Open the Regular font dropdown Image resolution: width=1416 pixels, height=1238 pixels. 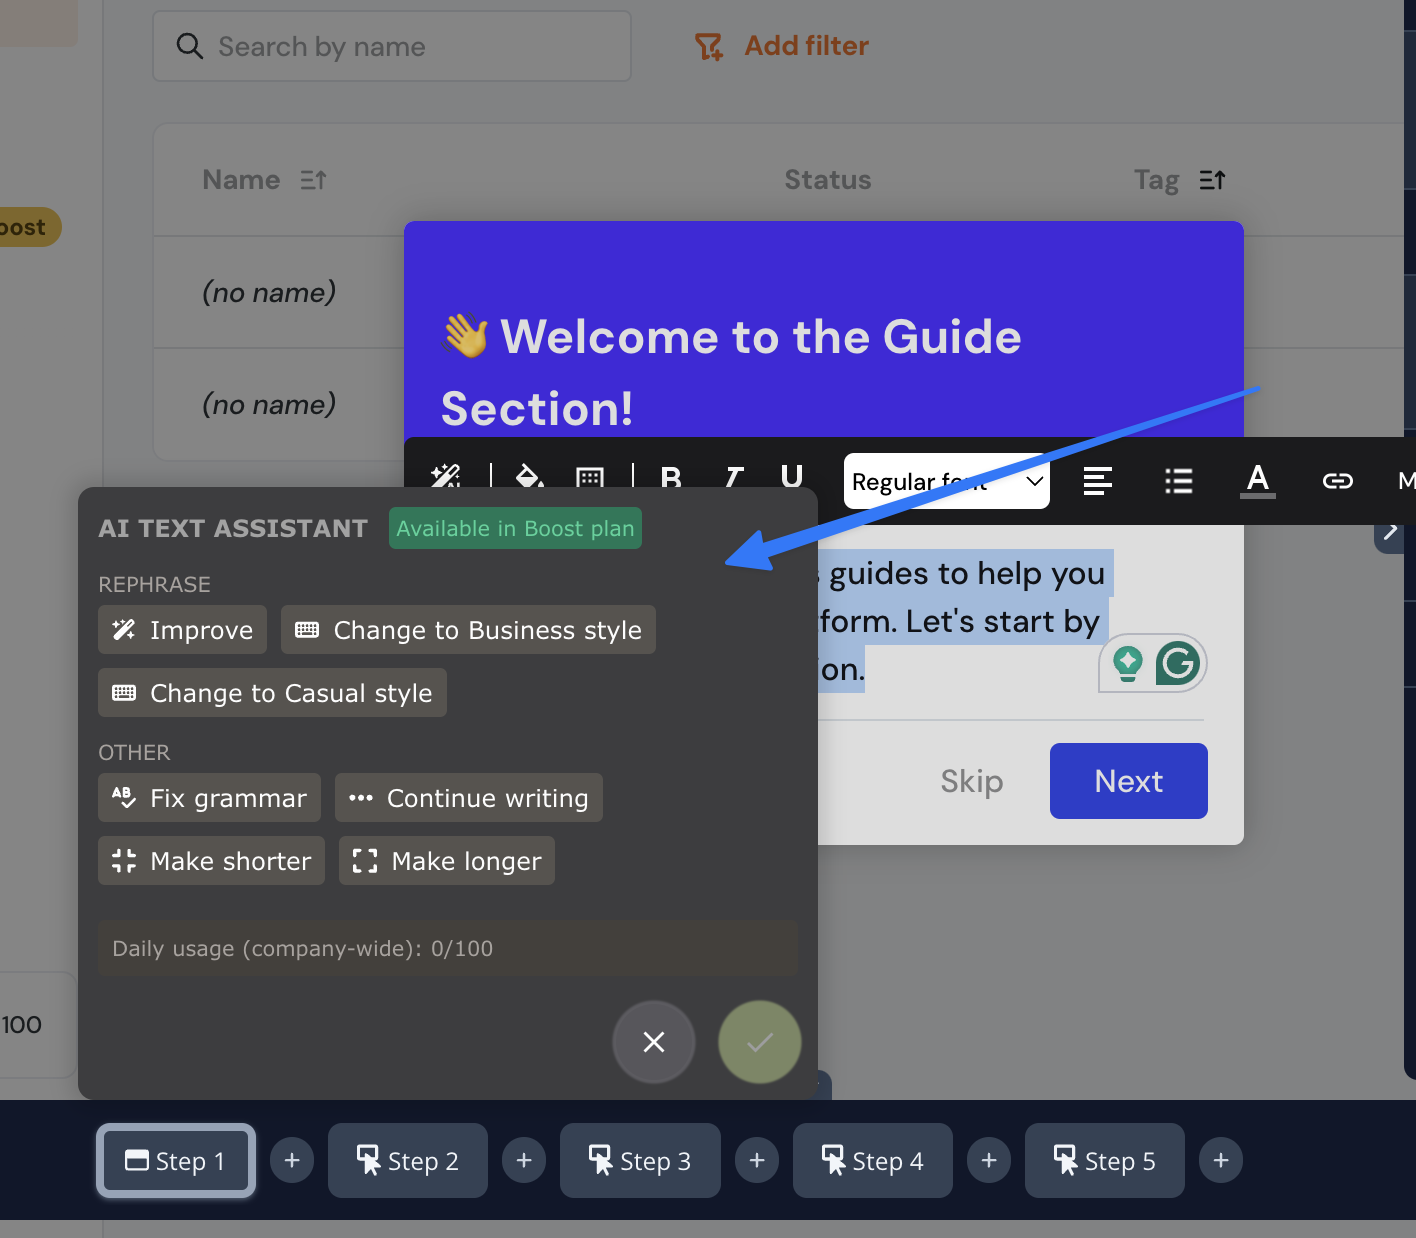click(946, 481)
